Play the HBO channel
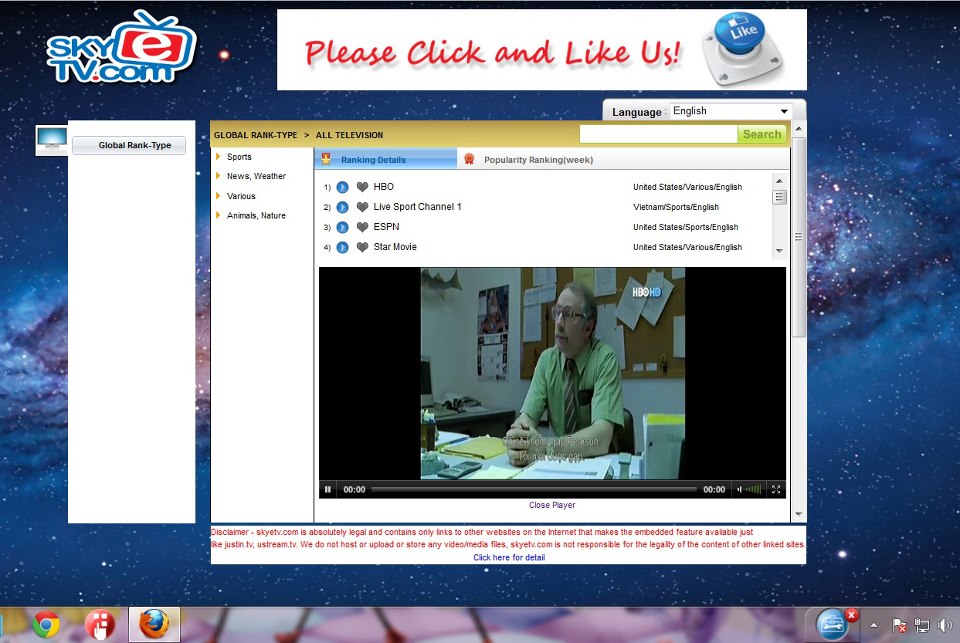 pyautogui.click(x=343, y=187)
